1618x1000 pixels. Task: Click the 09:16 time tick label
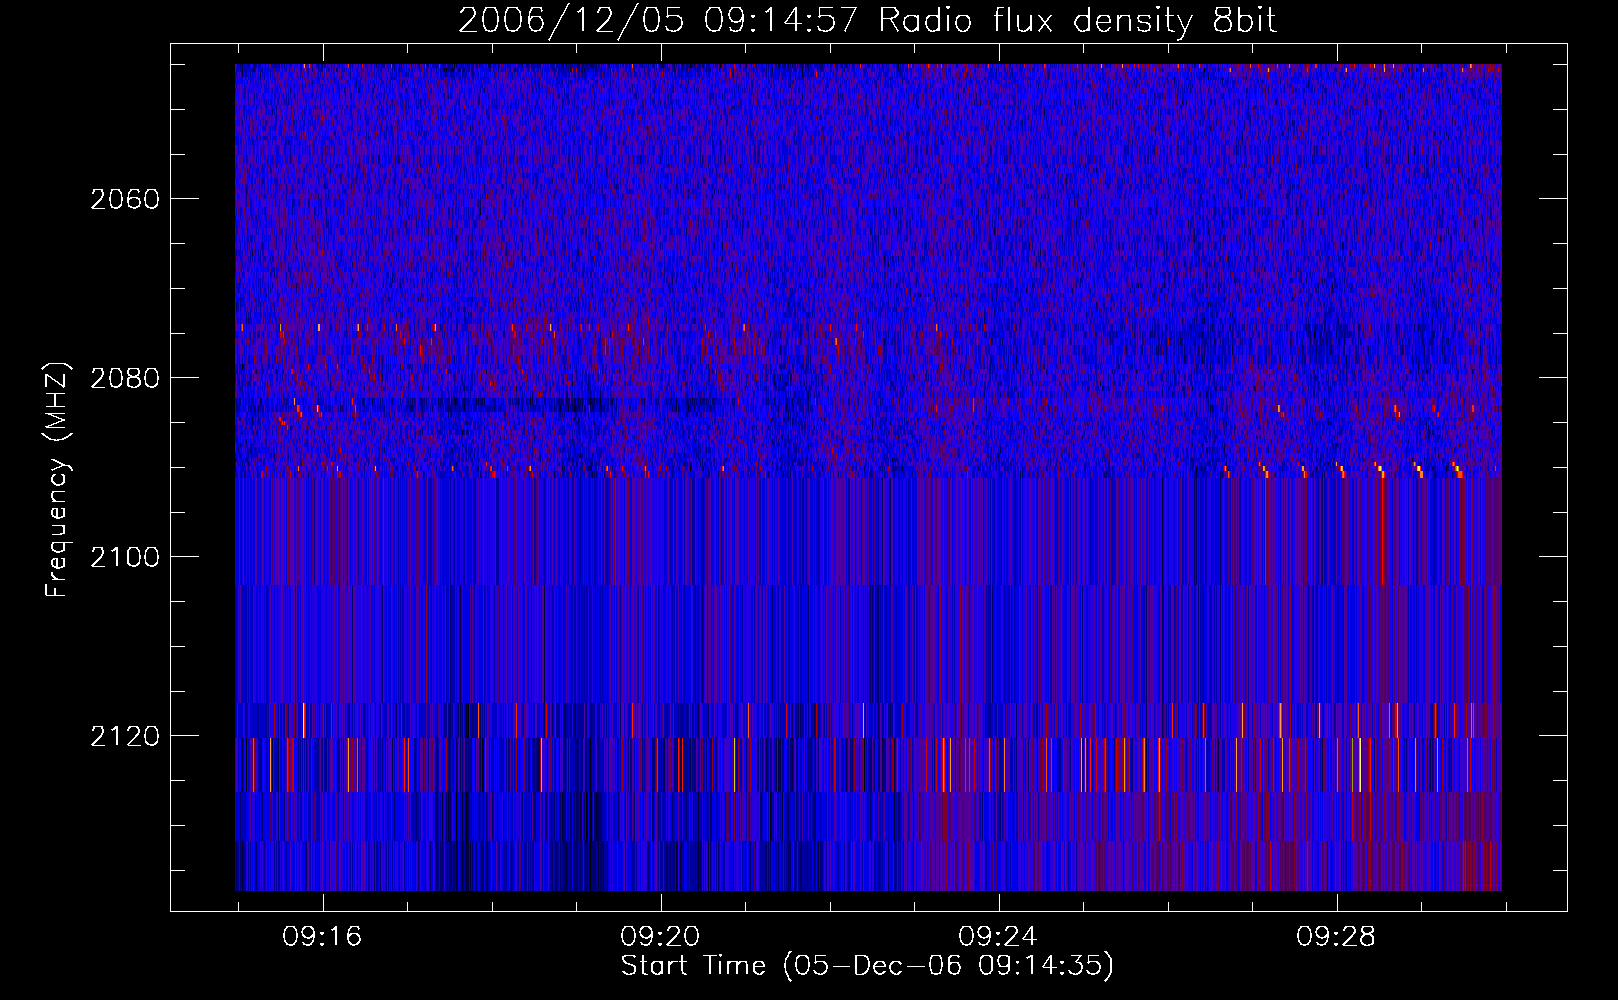322,937
